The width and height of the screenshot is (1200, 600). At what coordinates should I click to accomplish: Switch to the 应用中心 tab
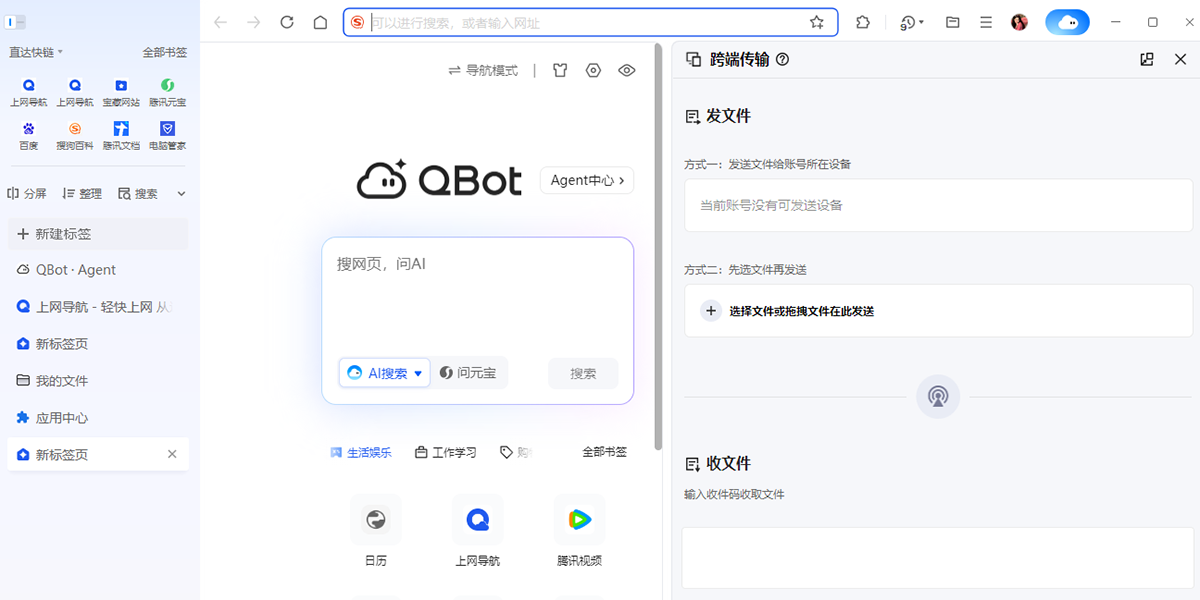[x=97, y=418]
